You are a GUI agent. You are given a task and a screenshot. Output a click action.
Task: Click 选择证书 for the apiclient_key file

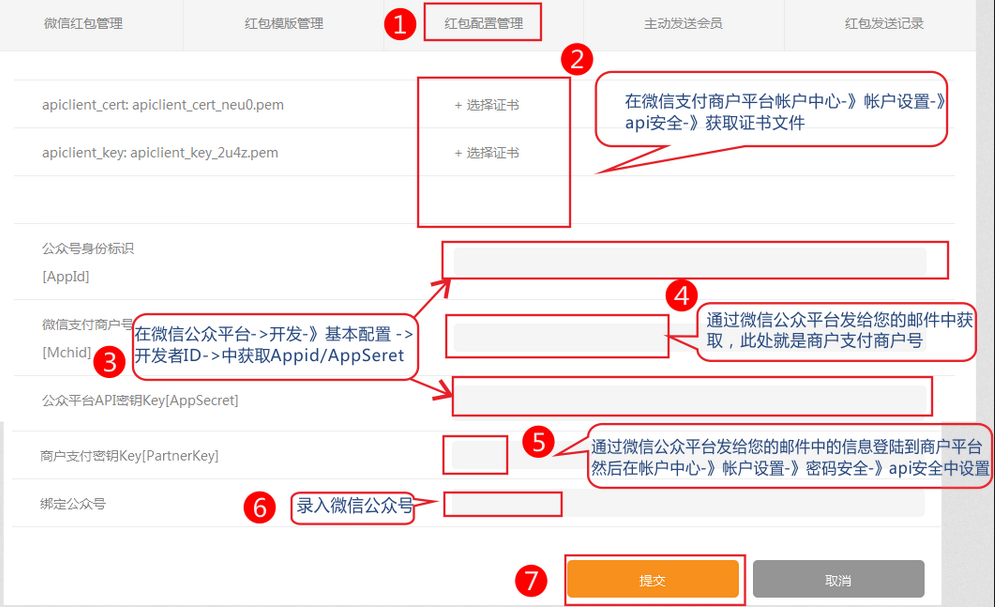click(487, 153)
